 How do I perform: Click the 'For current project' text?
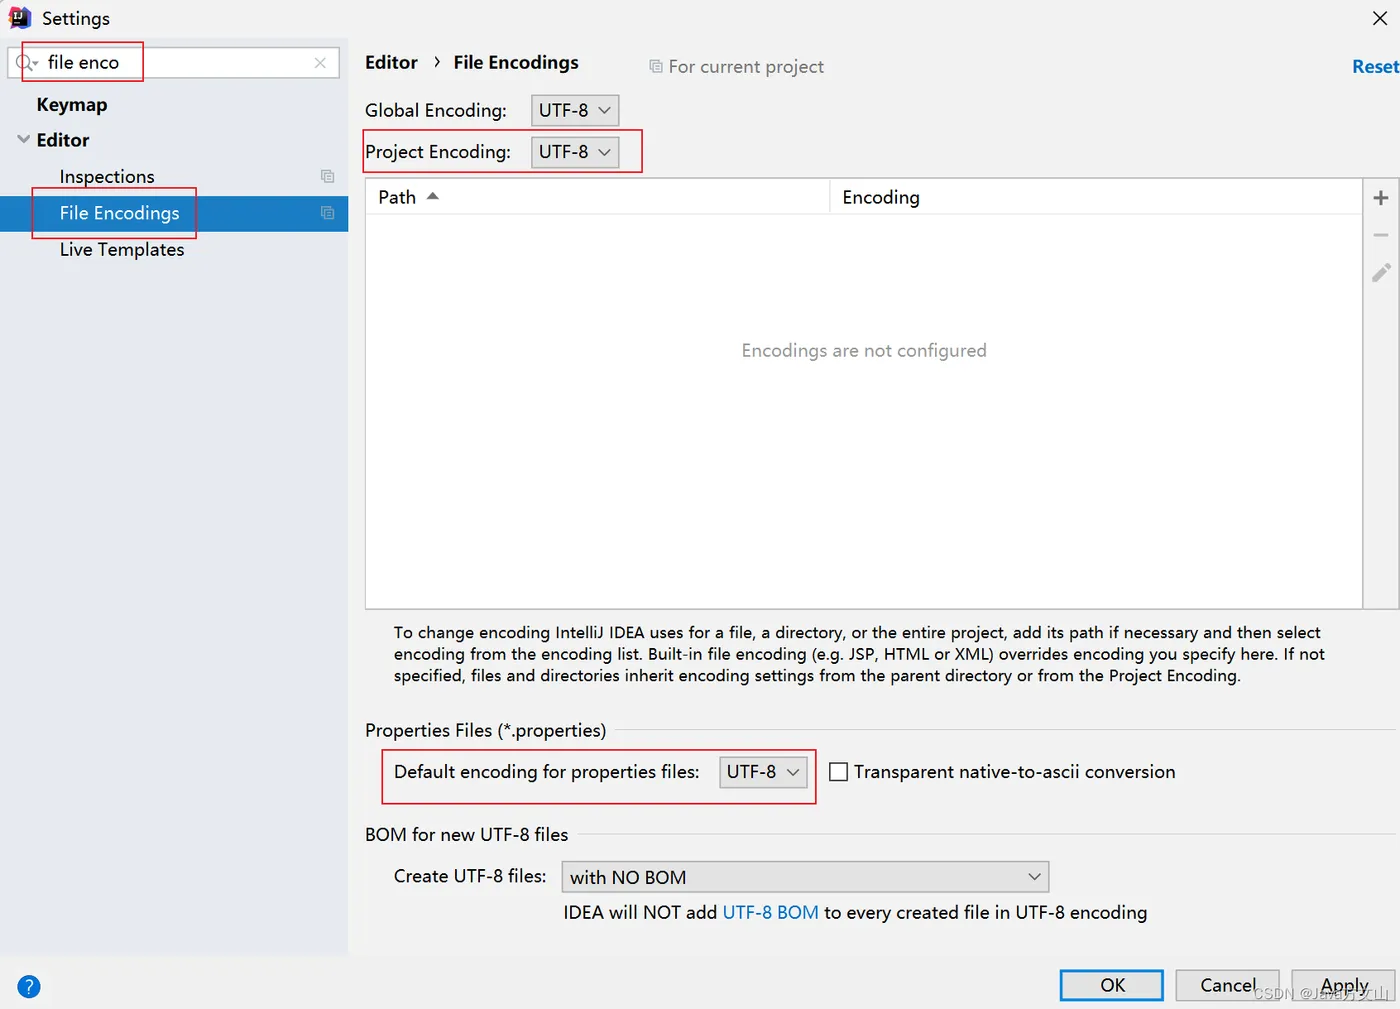click(x=746, y=66)
